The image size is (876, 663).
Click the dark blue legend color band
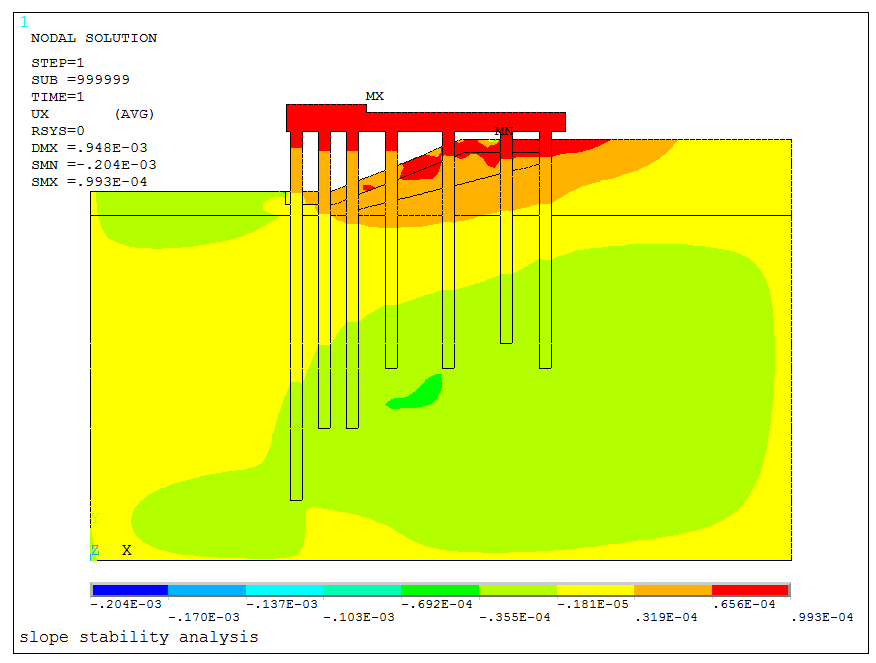pyautogui.click(x=130, y=590)
